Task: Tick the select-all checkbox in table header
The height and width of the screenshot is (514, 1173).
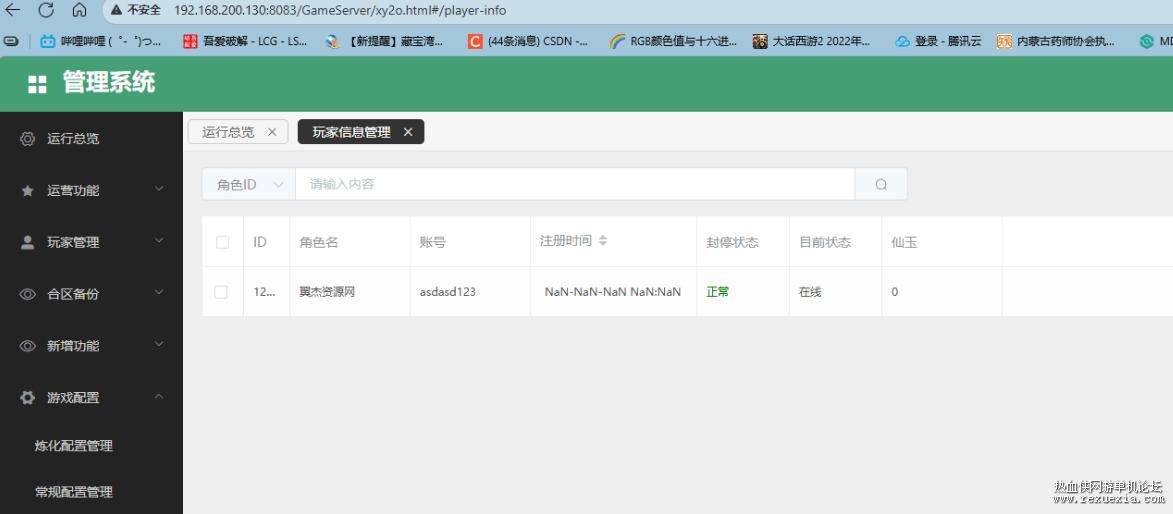Action: click(222, 242)
